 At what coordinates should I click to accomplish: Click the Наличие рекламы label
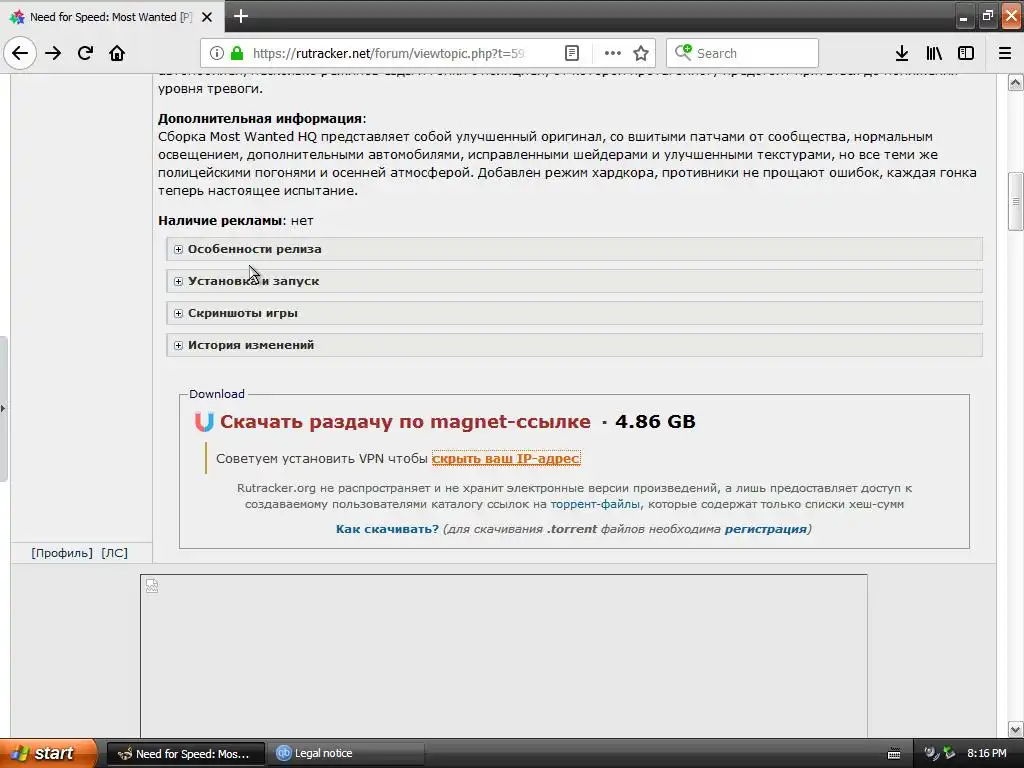click(219, 221)
